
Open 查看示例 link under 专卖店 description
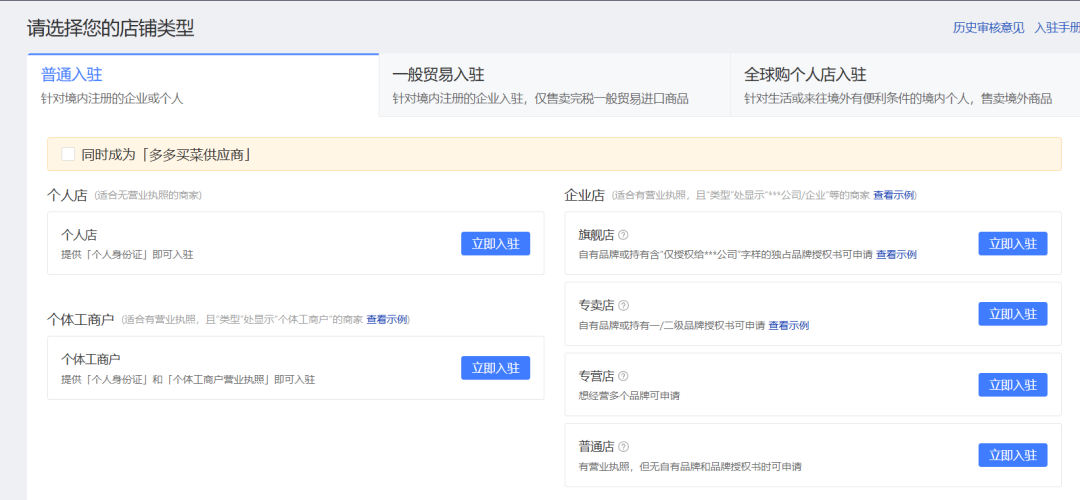(x=788, y=326)
